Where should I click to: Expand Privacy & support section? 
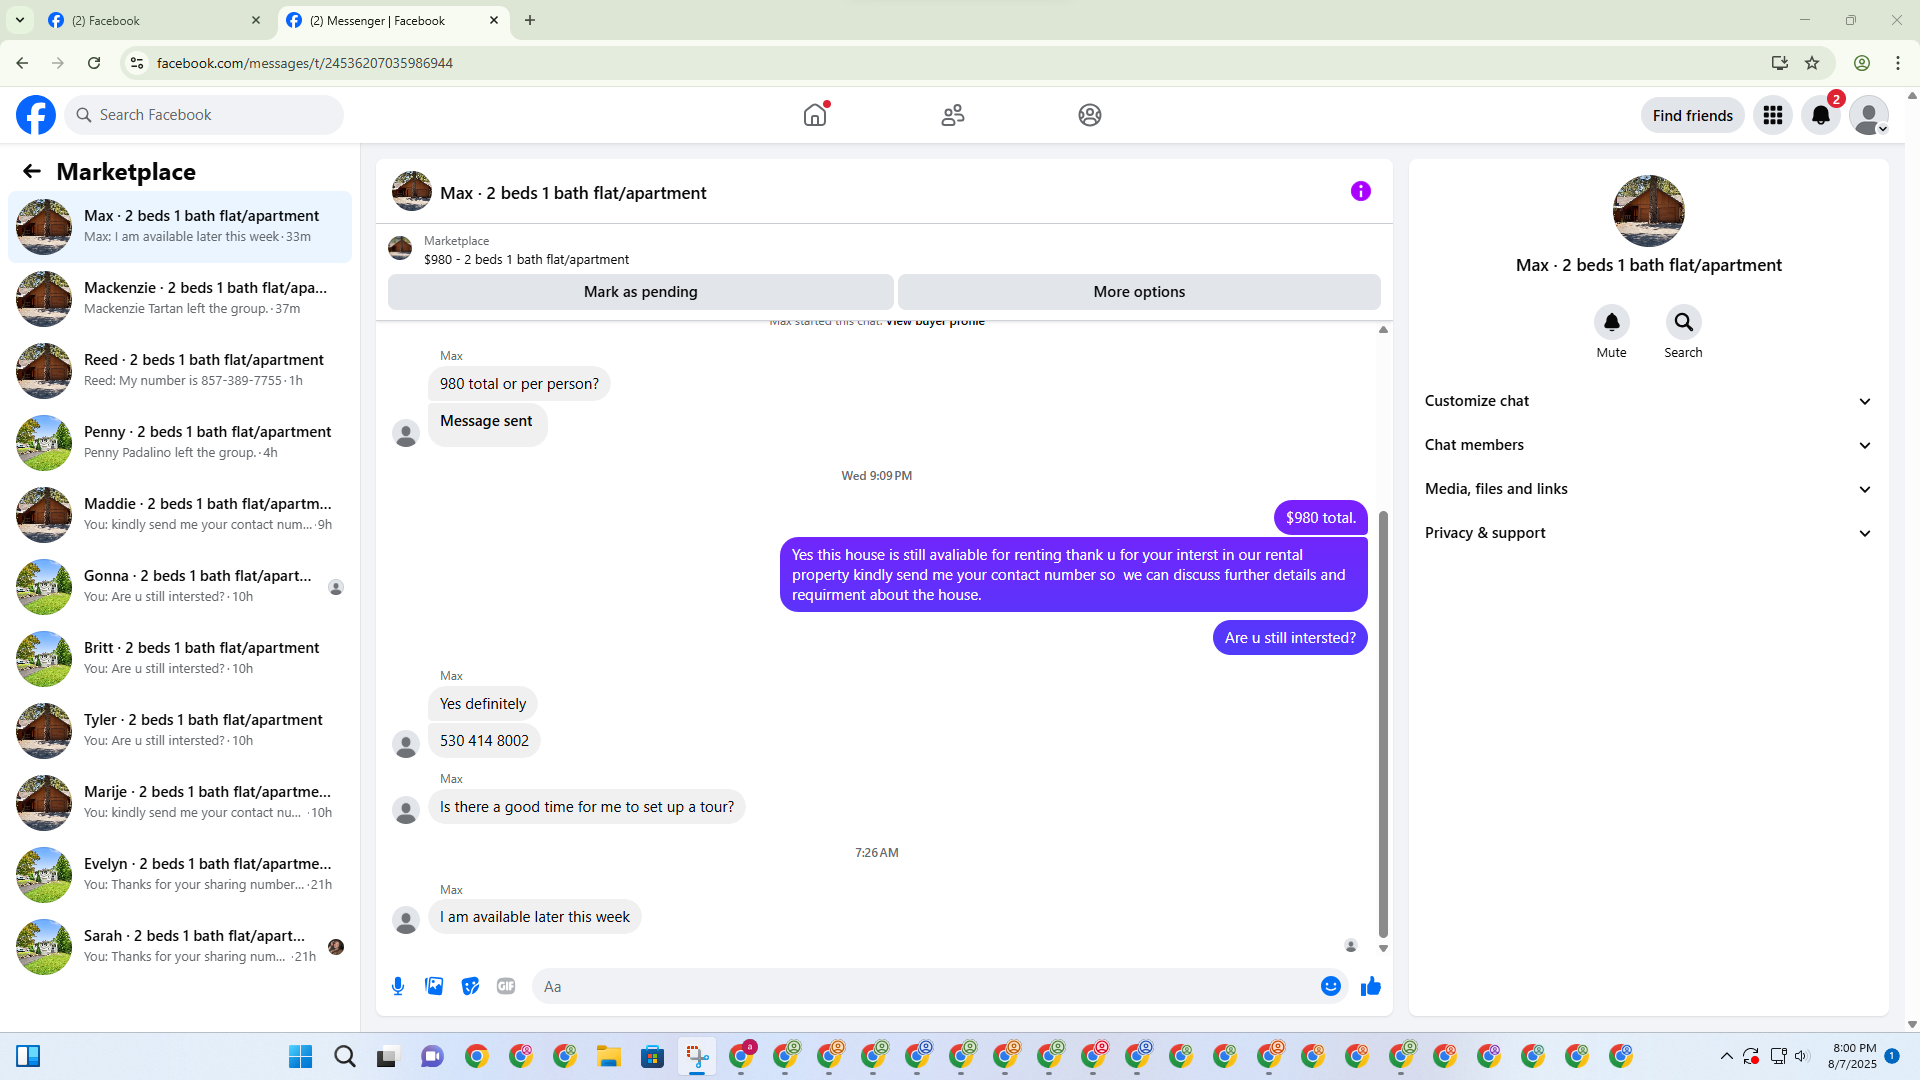click(x=1648, y=533)
